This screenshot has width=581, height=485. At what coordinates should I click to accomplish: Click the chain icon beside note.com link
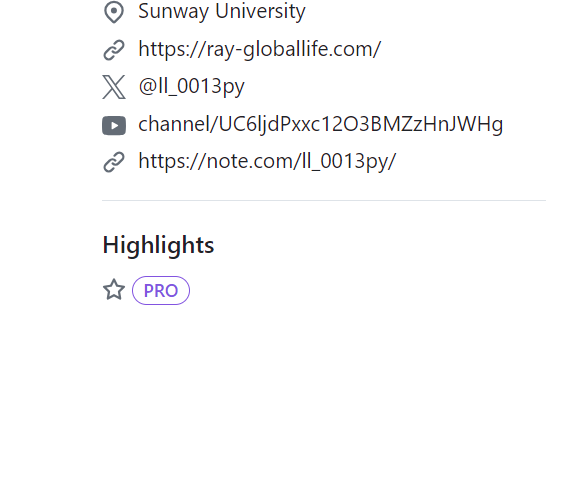(x=114, y=162)
